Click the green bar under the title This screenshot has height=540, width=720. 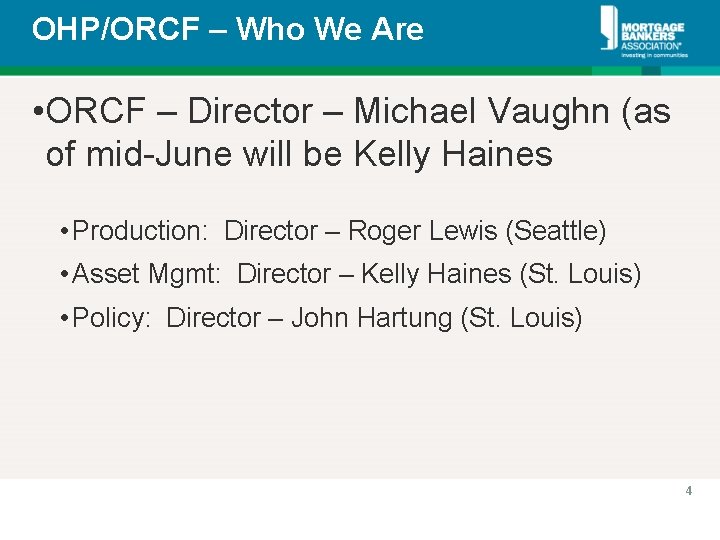pos(300,71)
